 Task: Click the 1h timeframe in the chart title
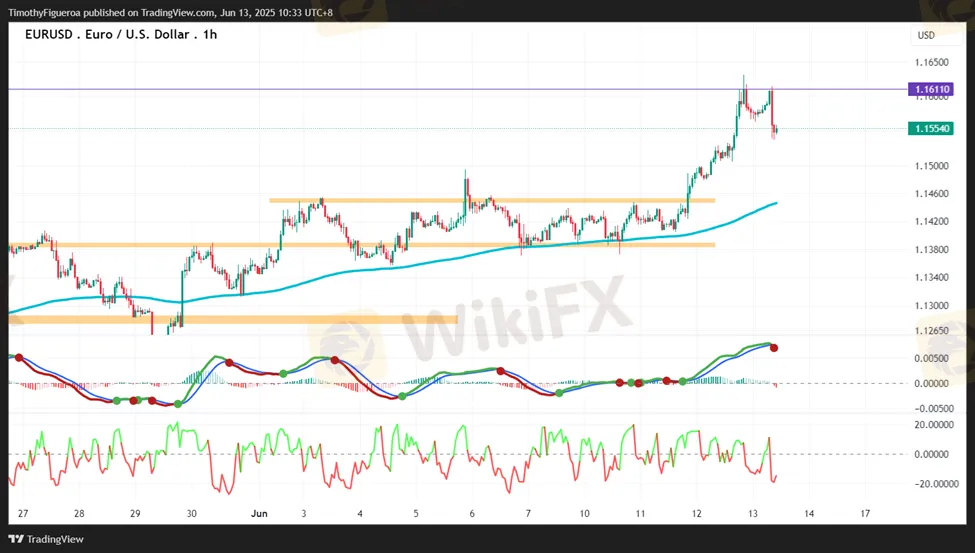tap(209, 34)
